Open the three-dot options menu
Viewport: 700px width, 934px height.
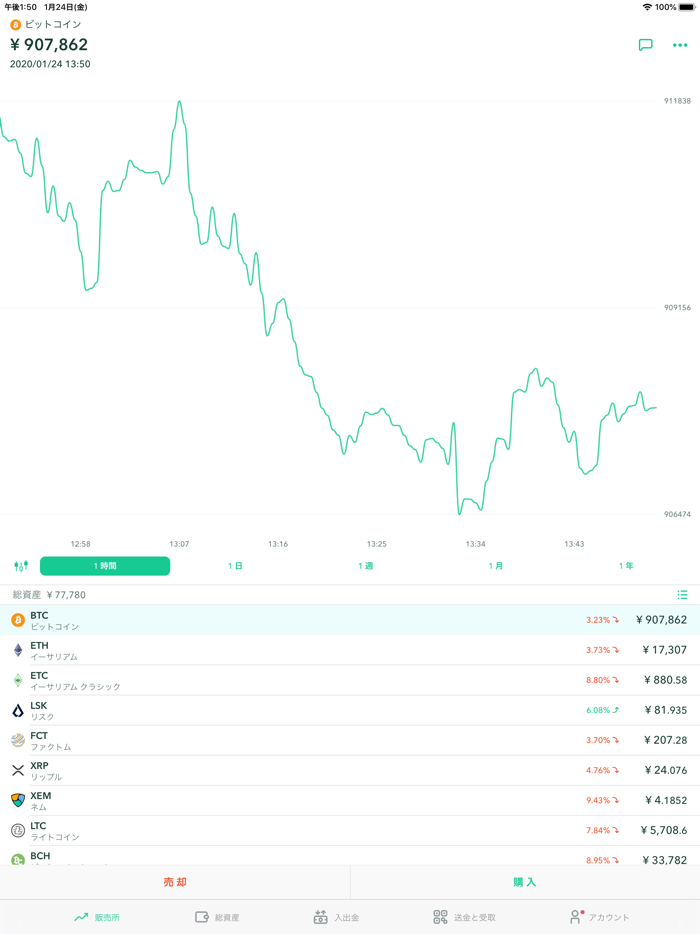[x=682, y=44]
